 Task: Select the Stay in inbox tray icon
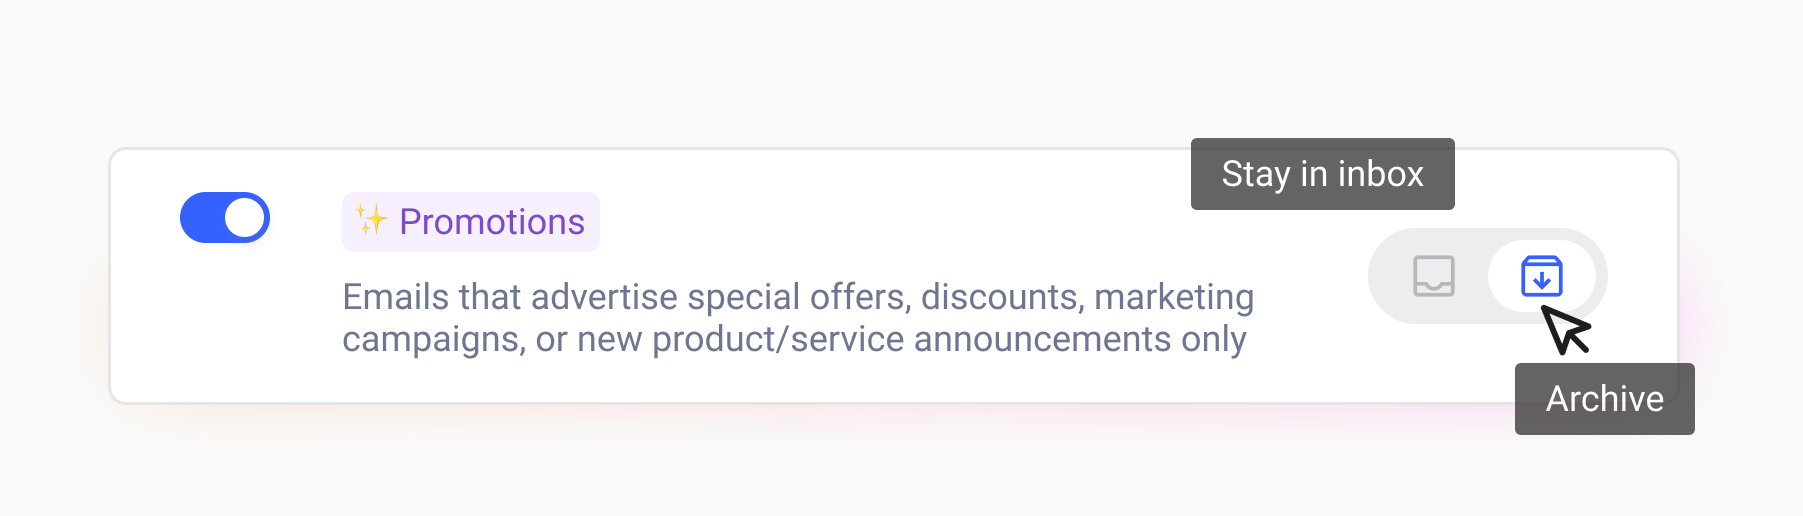1433,276
